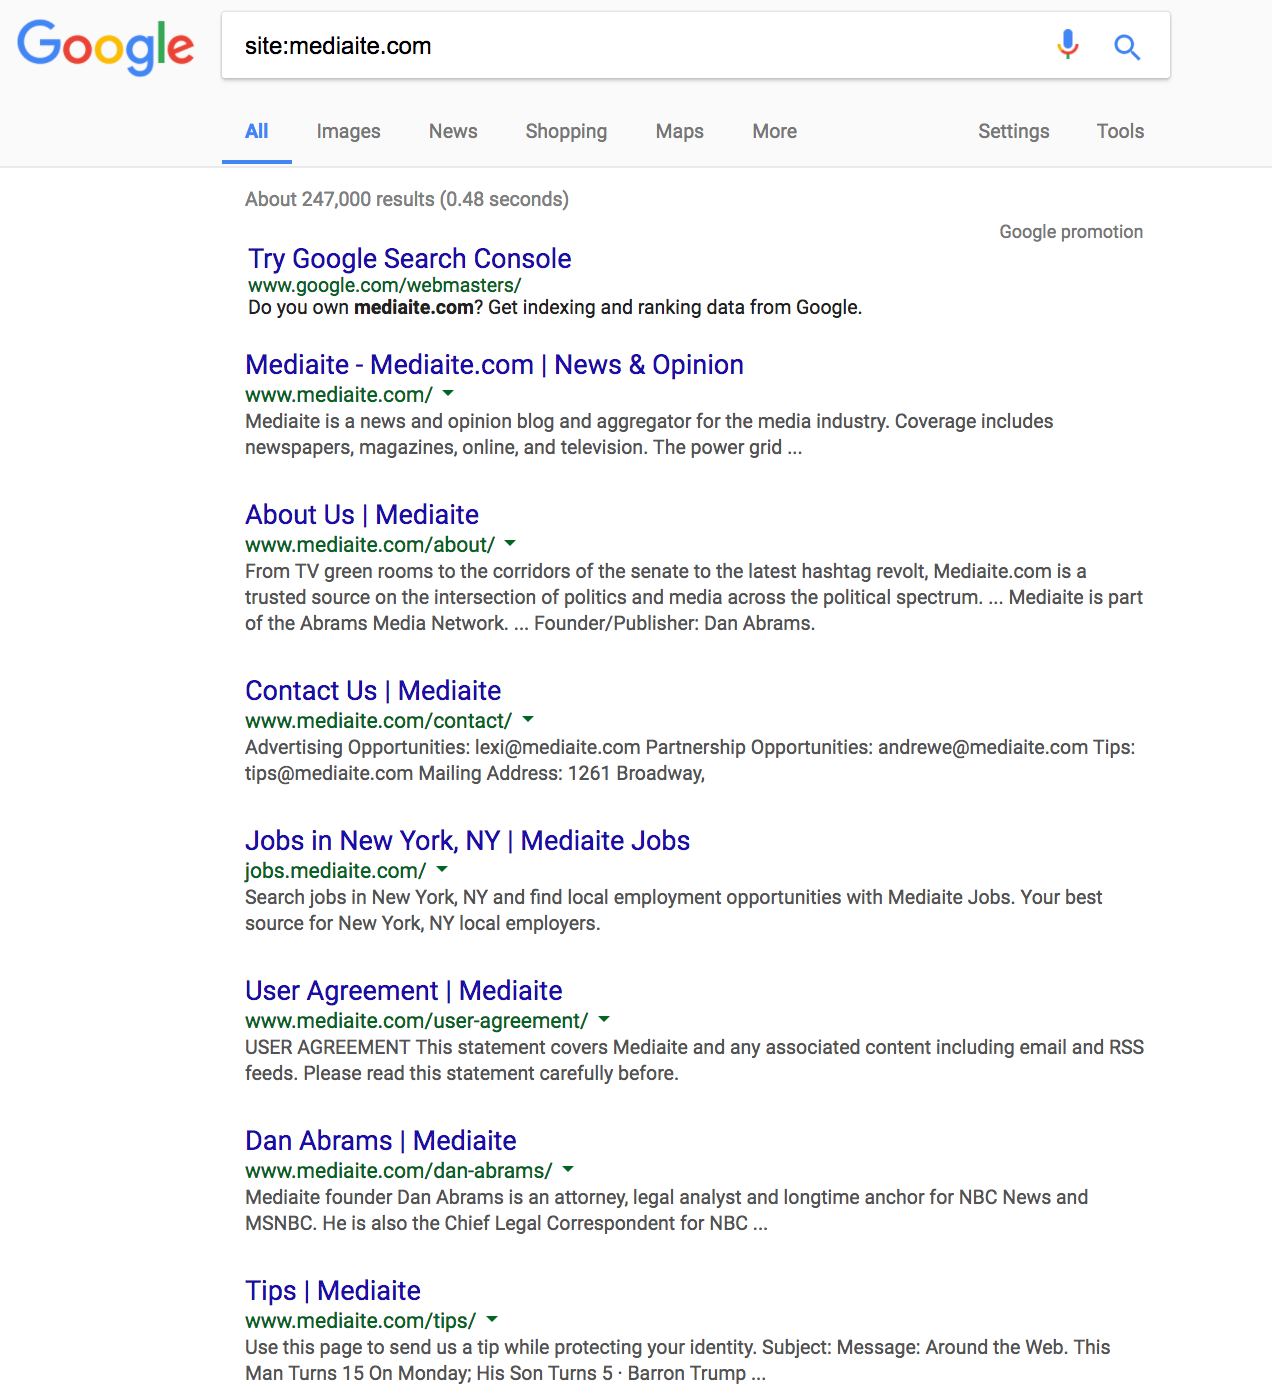The width and height of the screenshot is (1272, 1384).
Task: Open the Try Google Search Console link
Action: point(409,259)
